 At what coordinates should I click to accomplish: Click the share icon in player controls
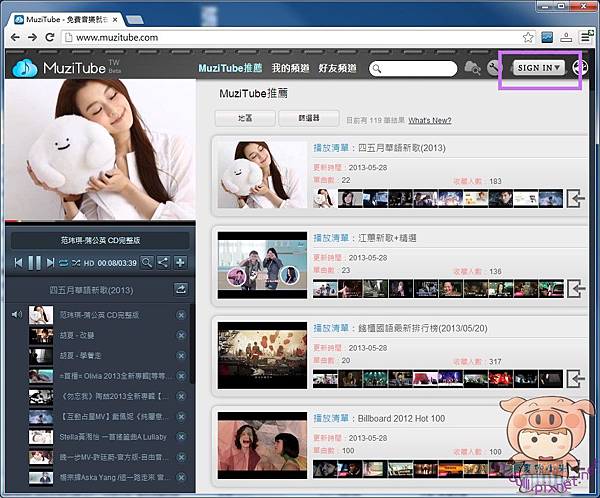[163, 263]
